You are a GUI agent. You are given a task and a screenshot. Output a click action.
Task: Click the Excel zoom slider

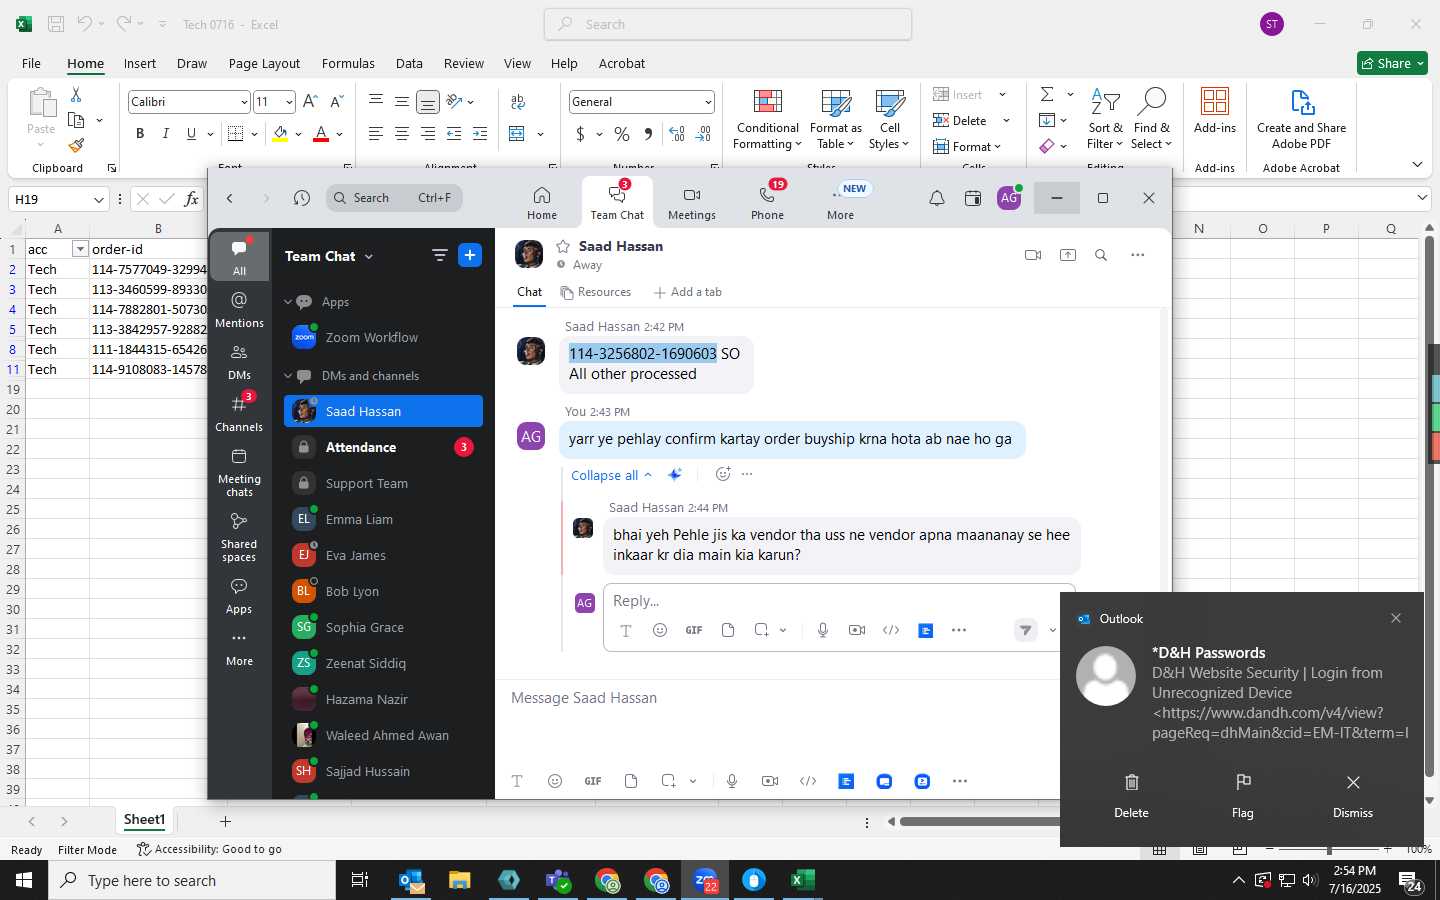coord(1329,849)
